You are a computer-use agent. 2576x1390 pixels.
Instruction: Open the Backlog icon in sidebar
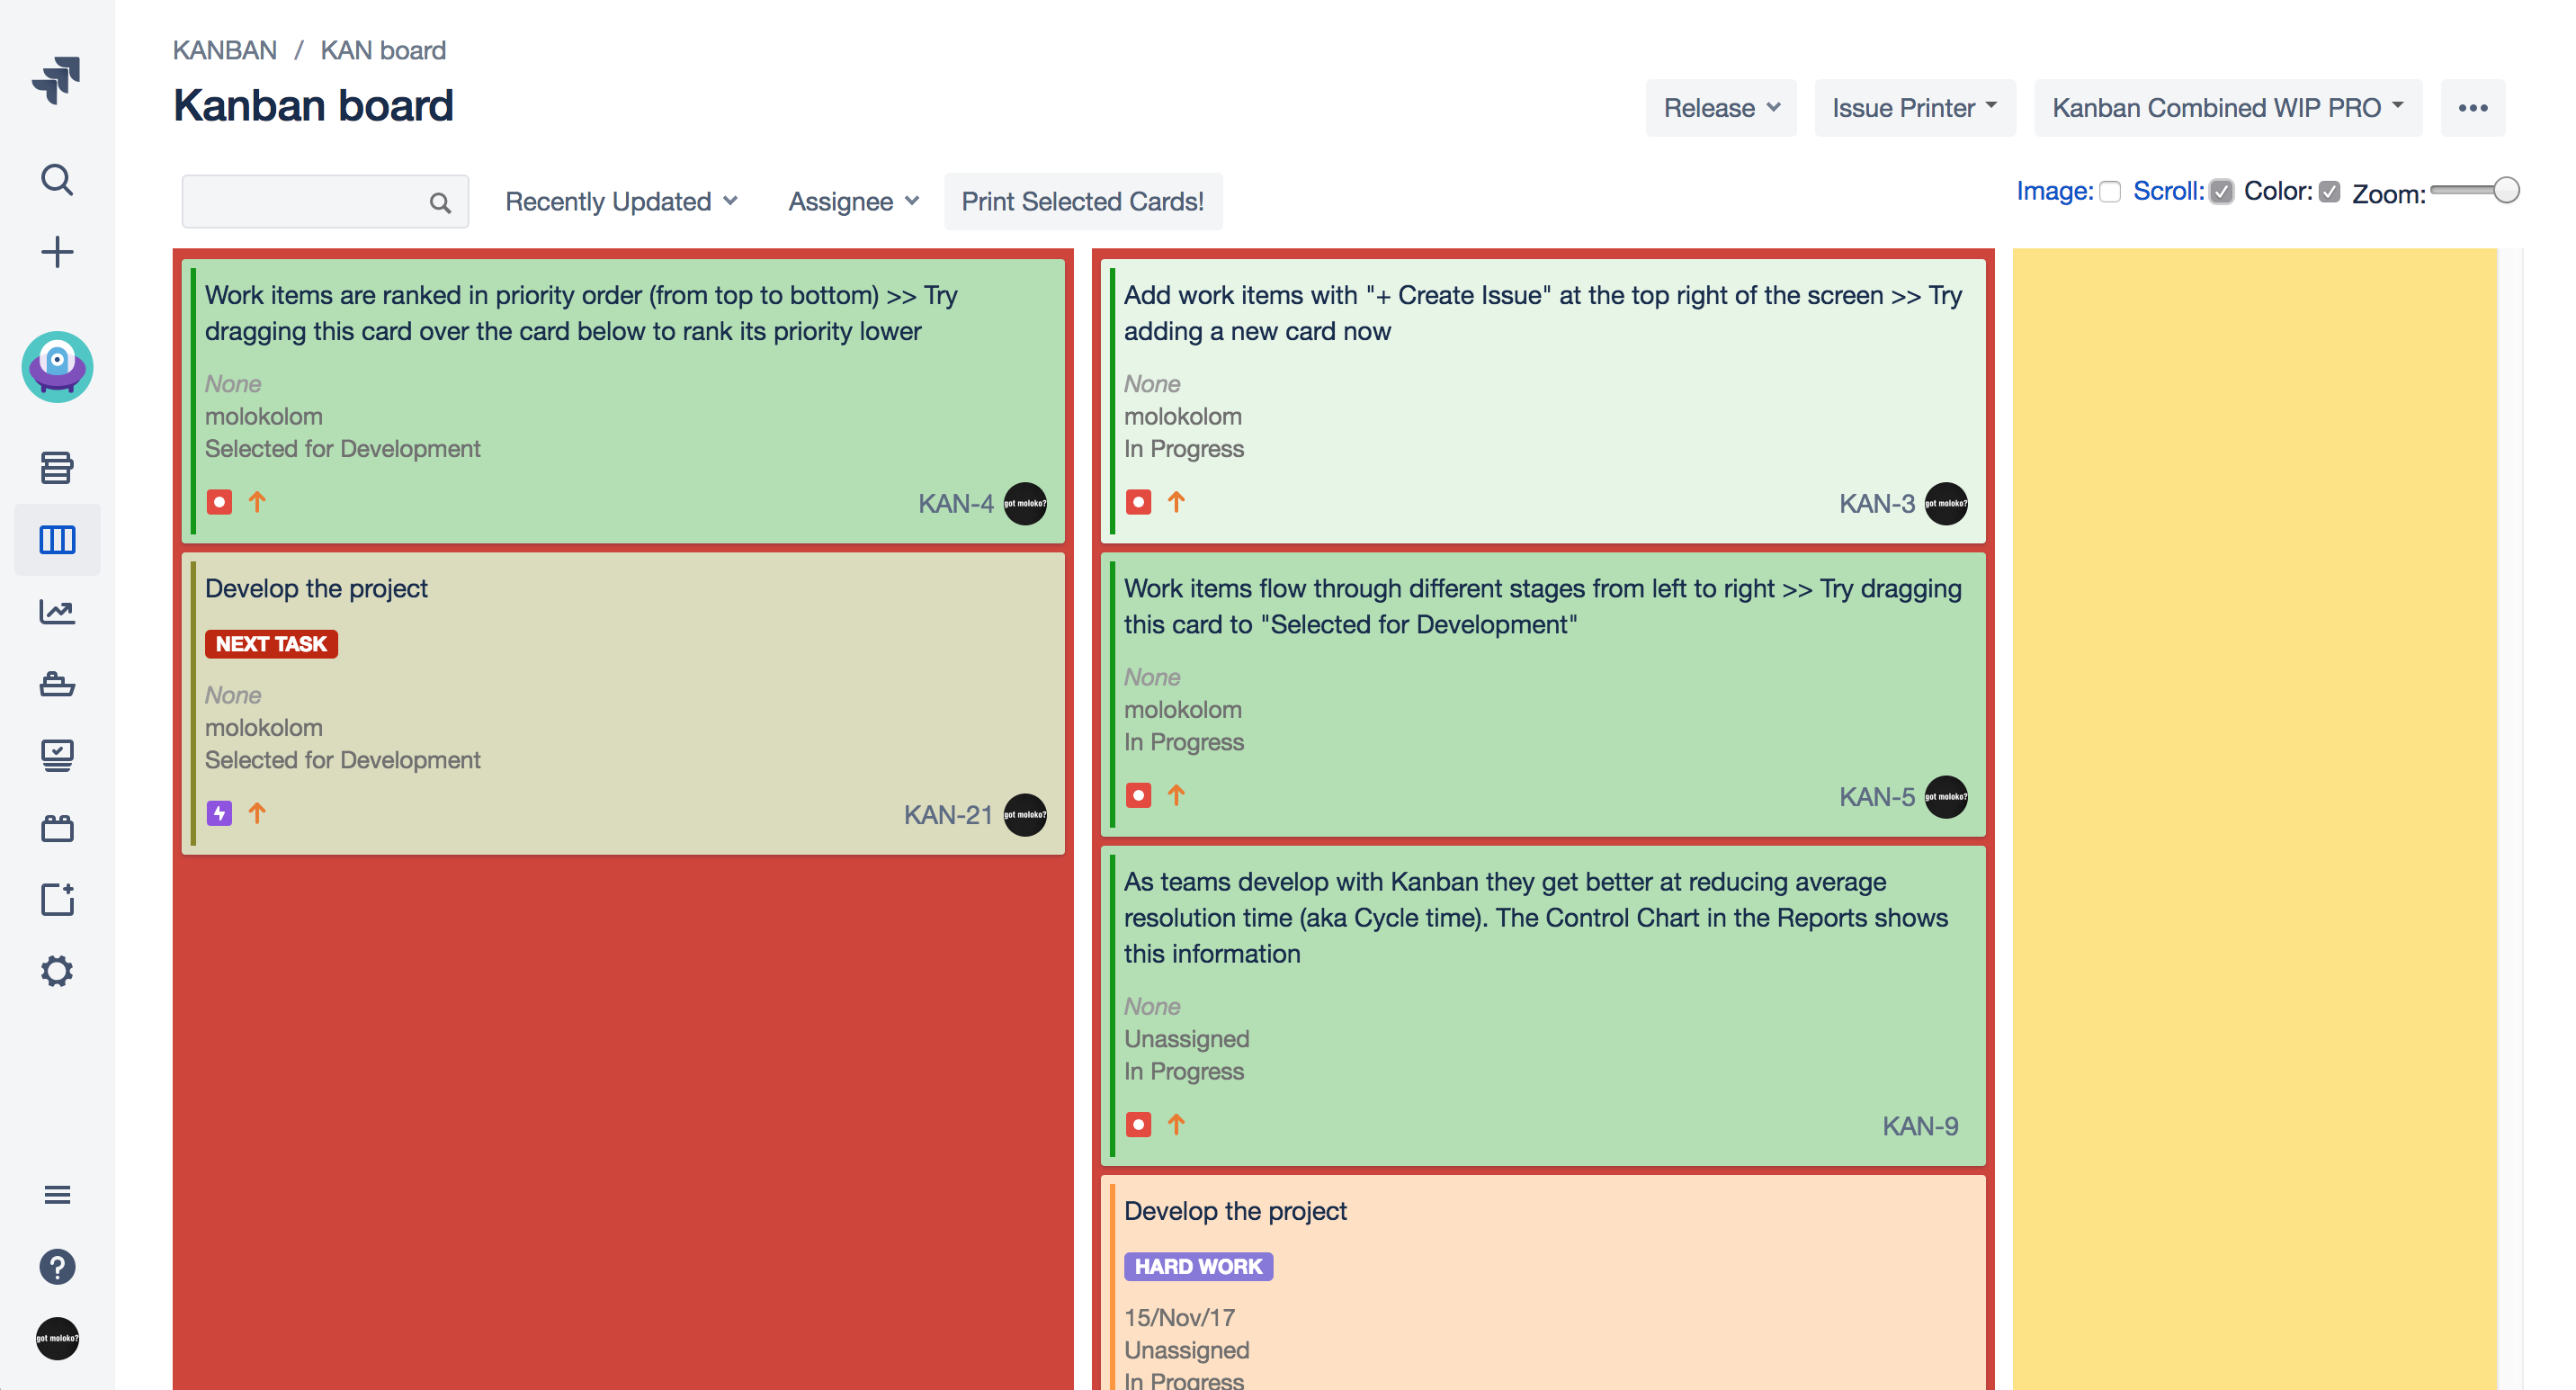coord(57,467)
